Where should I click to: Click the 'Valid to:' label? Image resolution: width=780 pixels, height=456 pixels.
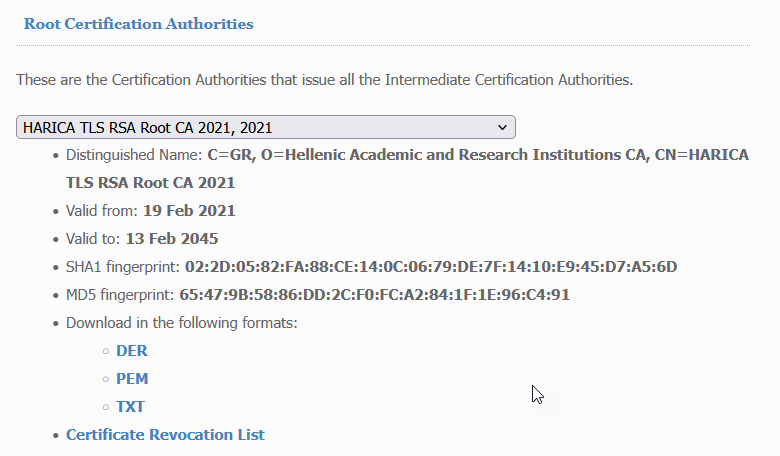(x=93, y=239)
